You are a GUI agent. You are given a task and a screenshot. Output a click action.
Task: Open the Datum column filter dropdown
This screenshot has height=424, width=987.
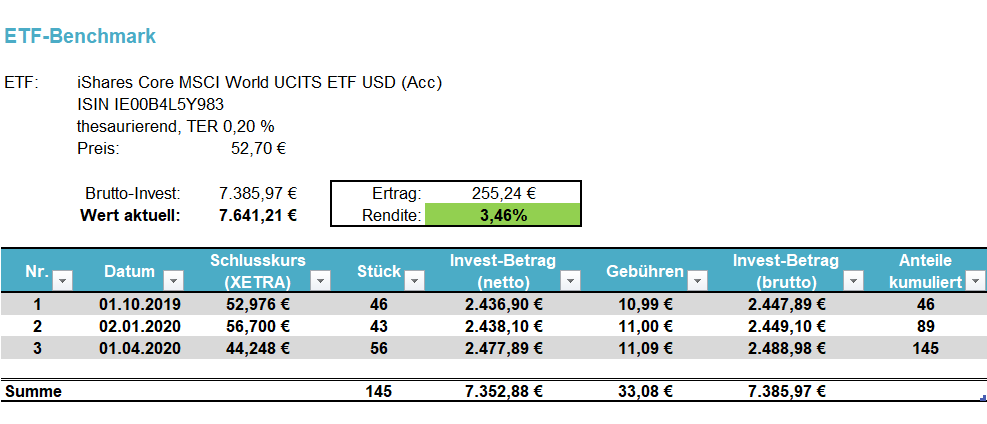(x=174, y=281)
